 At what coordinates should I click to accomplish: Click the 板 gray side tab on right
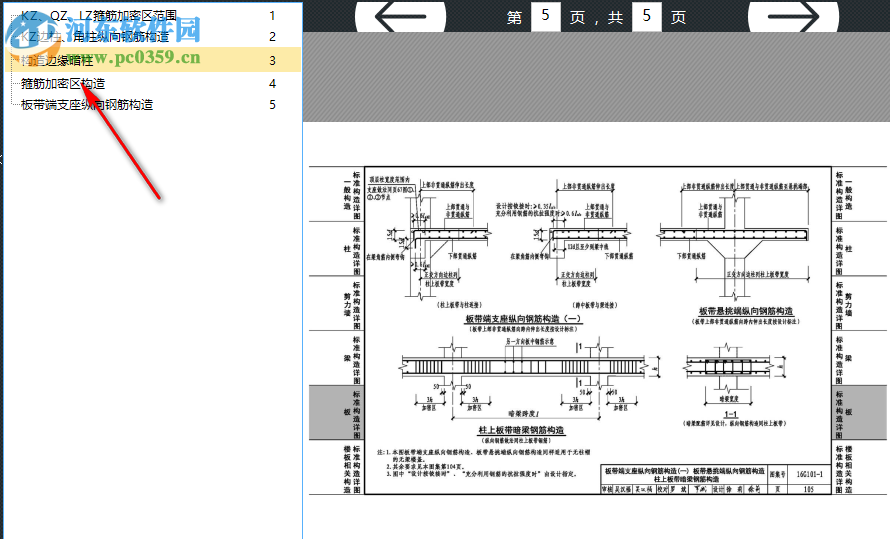859,412
